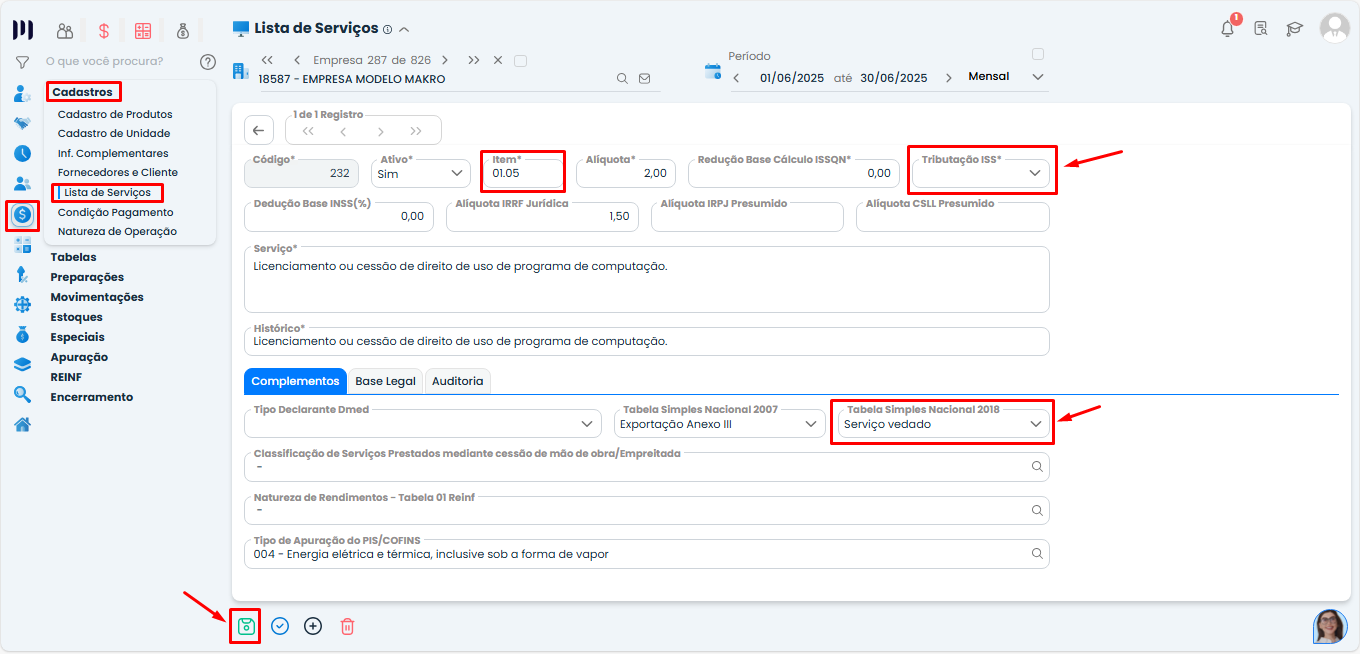The width and height of the screenshot is (1360, 654).
Task: Click the help question mark icon
Action: 208,62
